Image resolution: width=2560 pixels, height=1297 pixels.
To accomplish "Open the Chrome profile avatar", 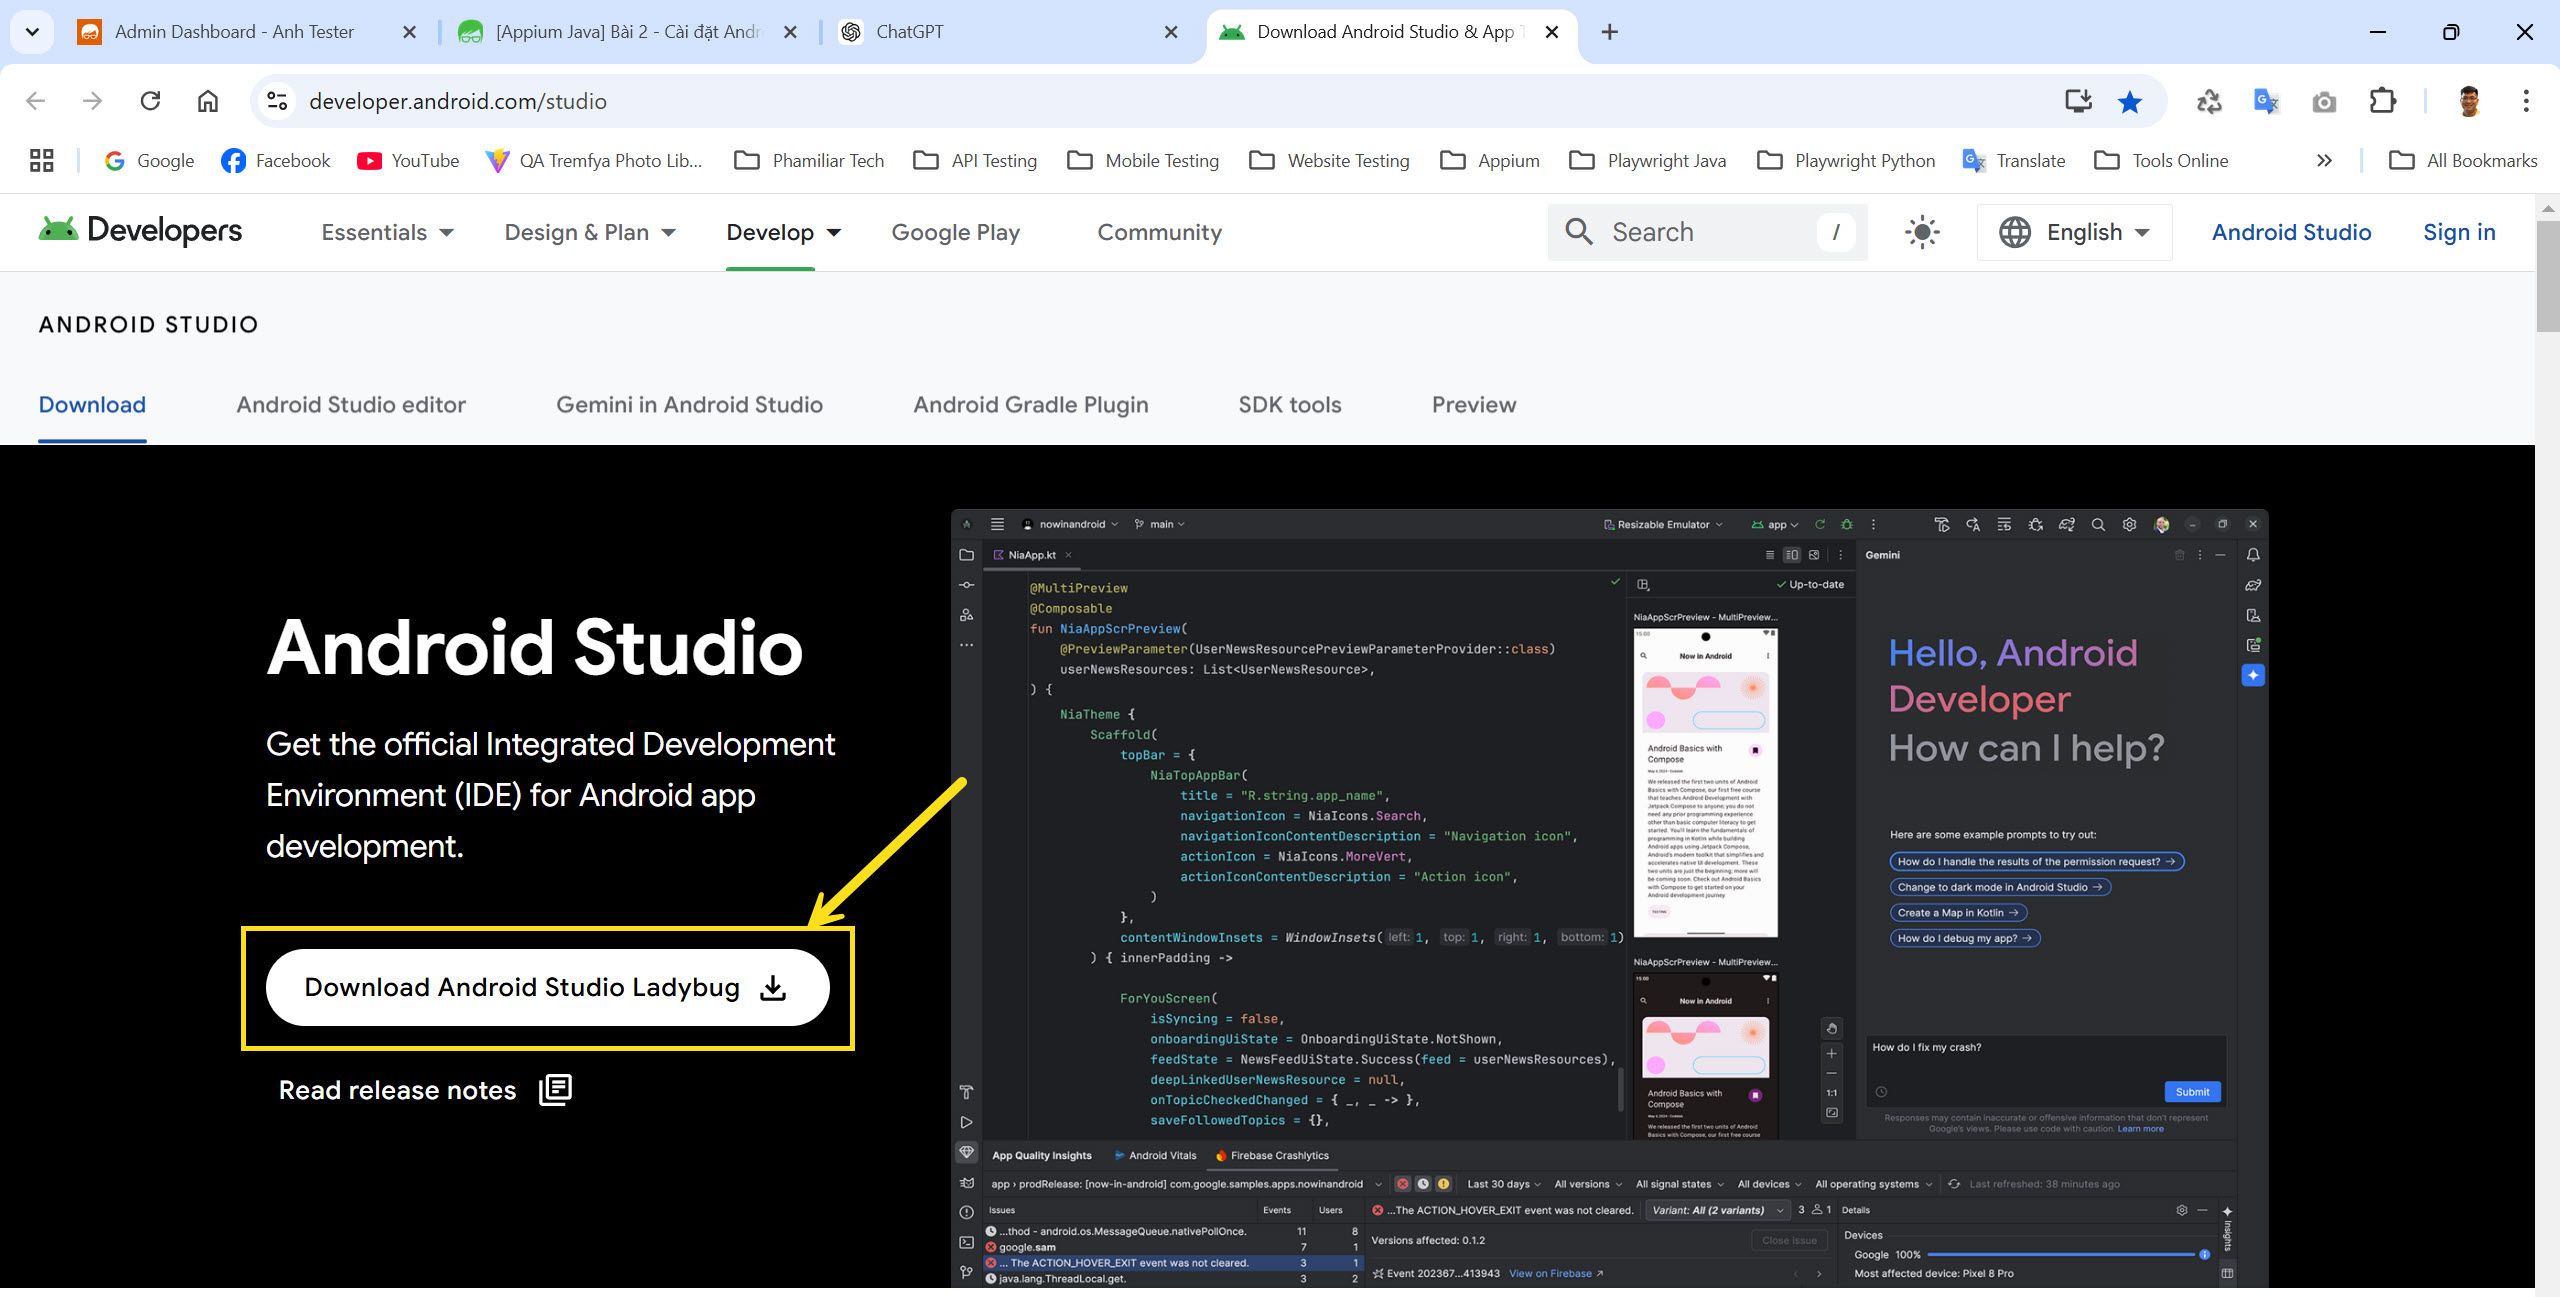I will pyautogui.click(x=2468, y=101).
